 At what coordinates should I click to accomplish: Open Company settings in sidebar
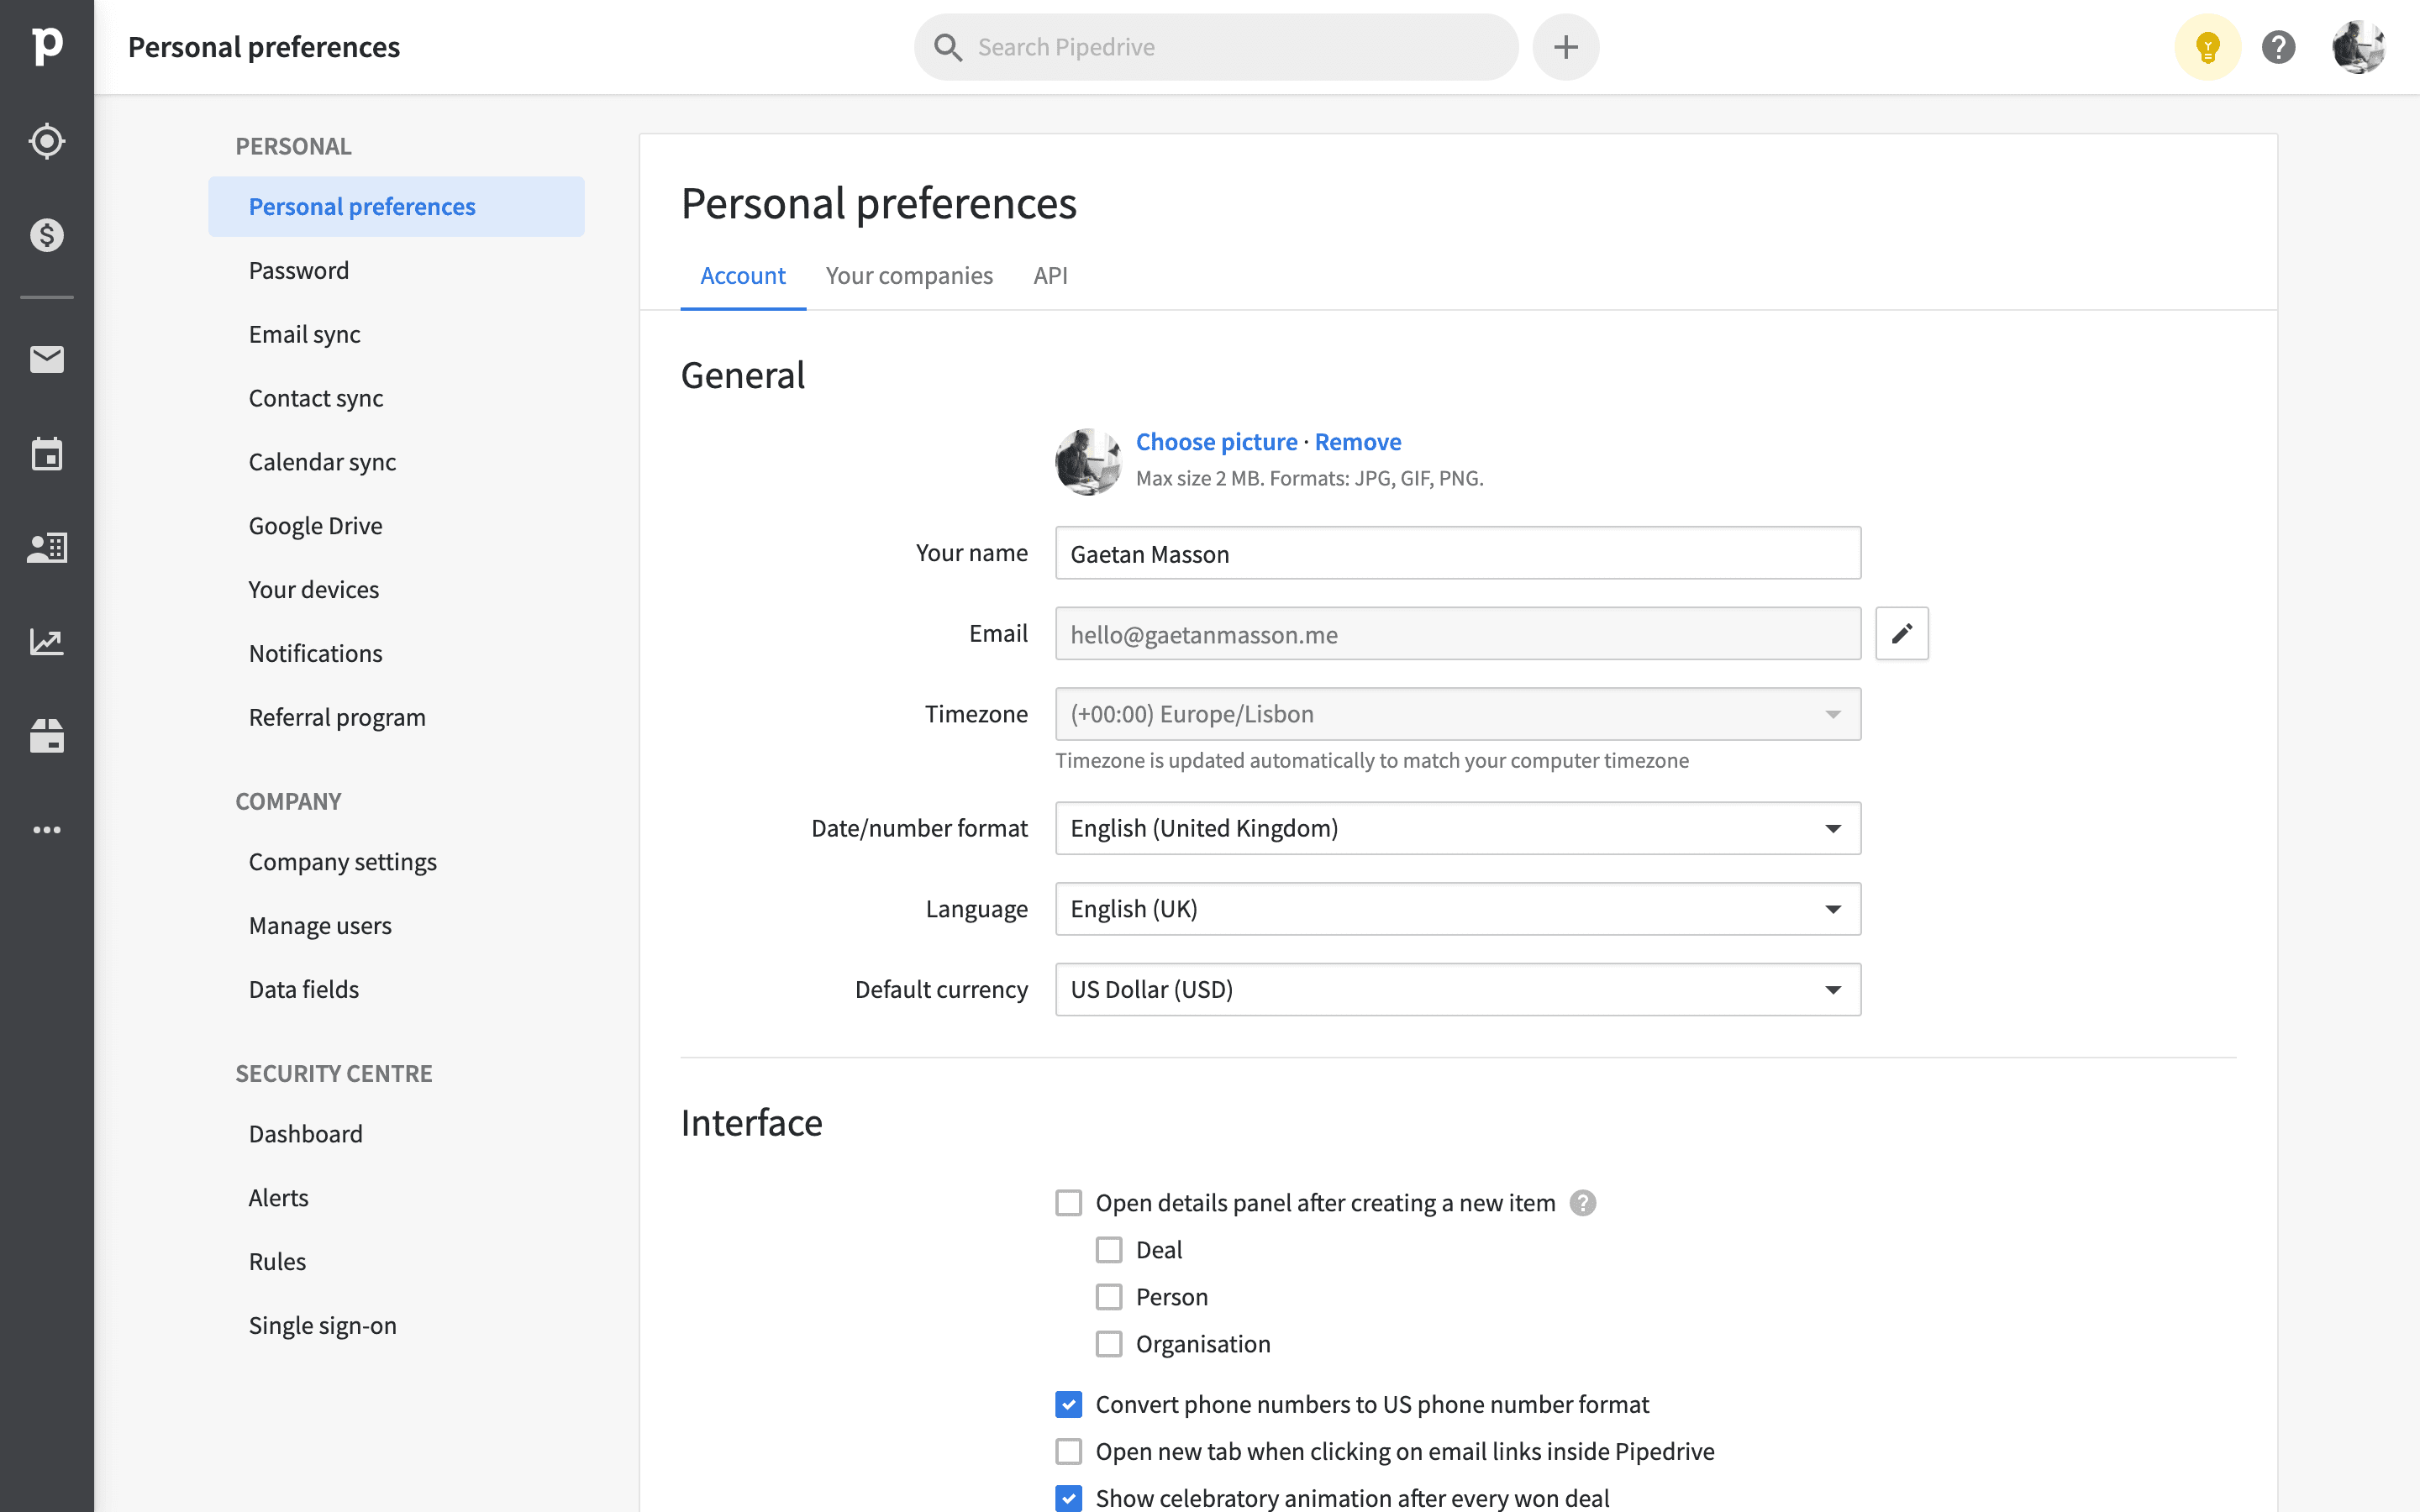[x=342, y=862]
